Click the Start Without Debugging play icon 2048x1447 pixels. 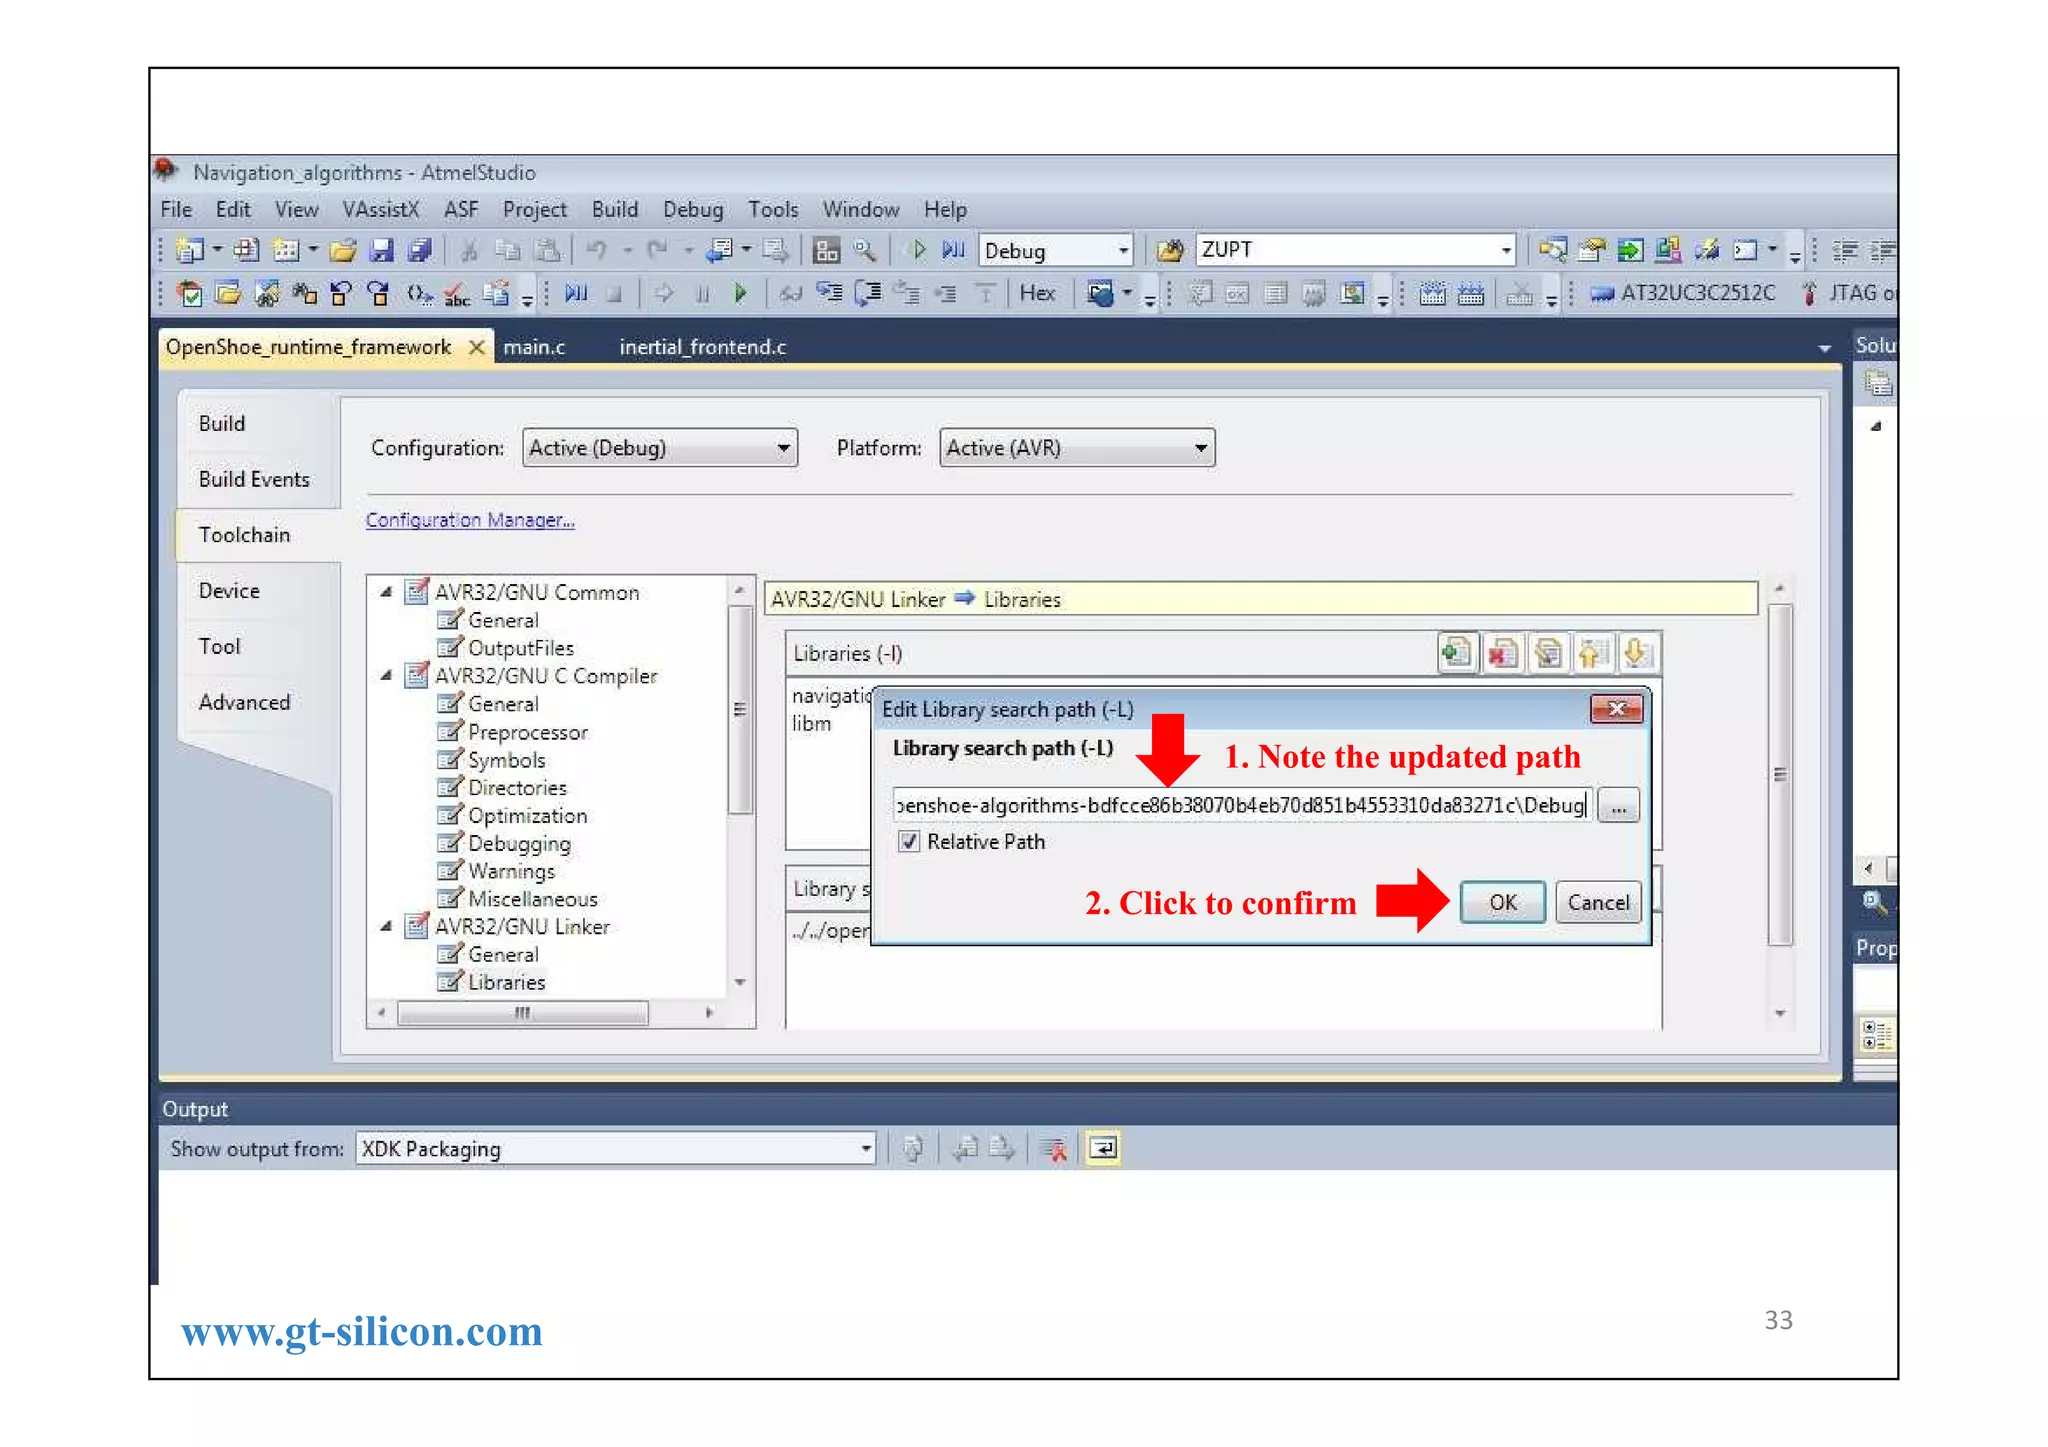tap(919, 250)
